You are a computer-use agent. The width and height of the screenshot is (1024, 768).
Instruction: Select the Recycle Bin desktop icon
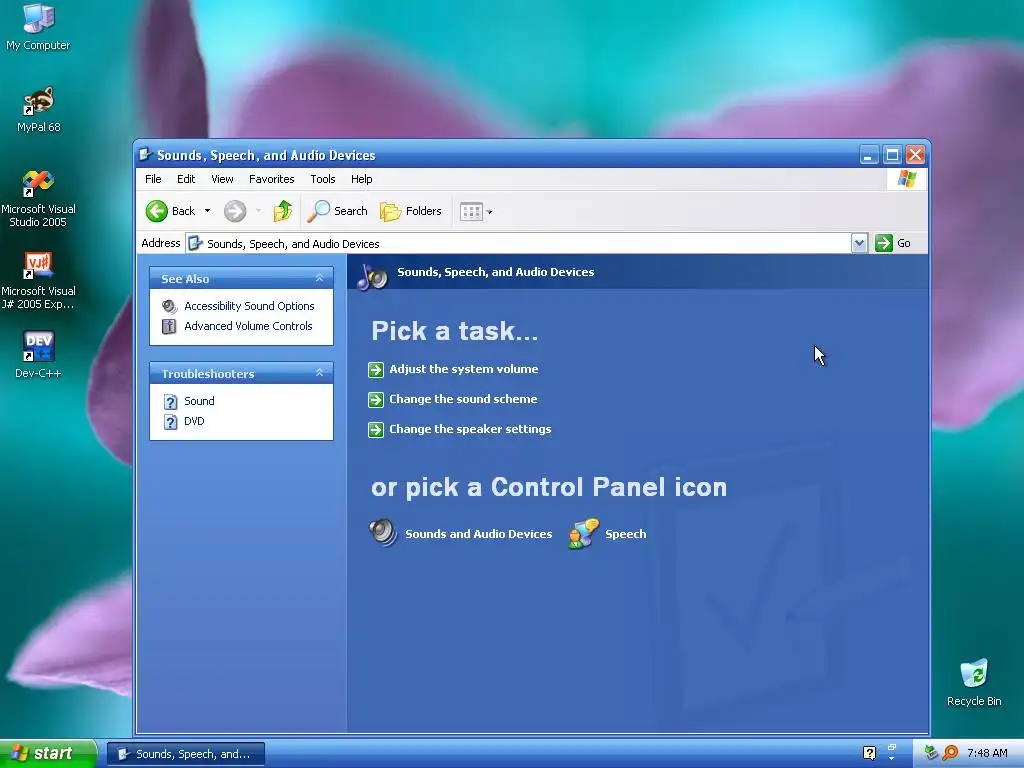pyautogui.click(x=974, y=682)
